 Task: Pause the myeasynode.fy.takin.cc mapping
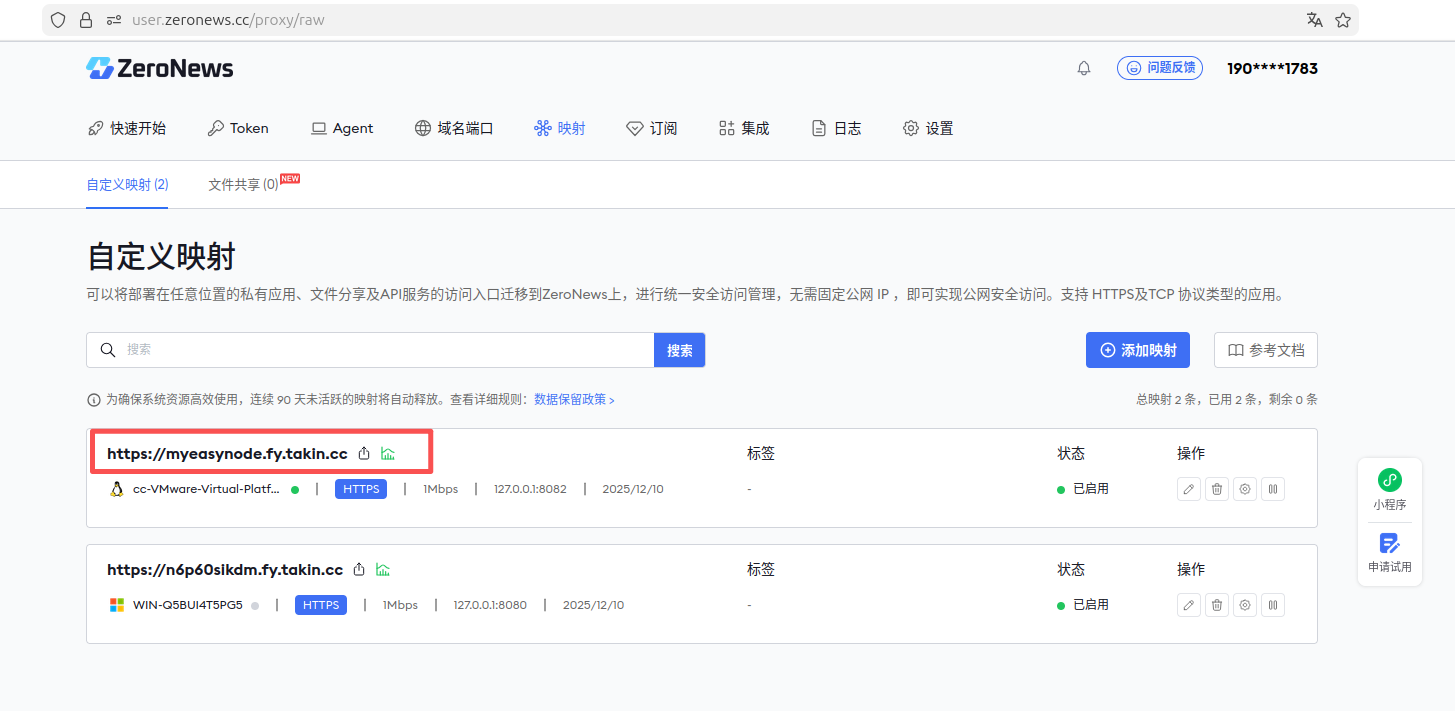(1272, 489)
